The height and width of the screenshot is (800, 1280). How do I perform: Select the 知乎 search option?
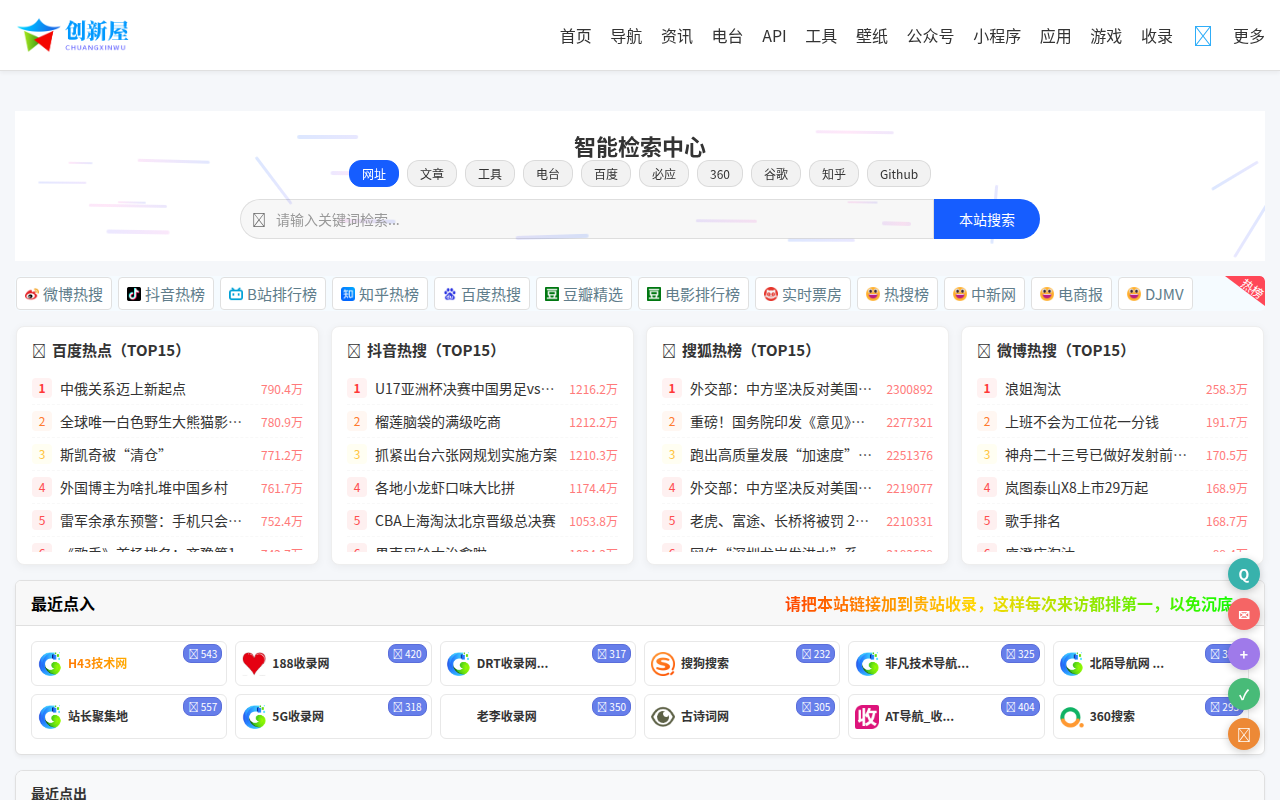[834, 174]
